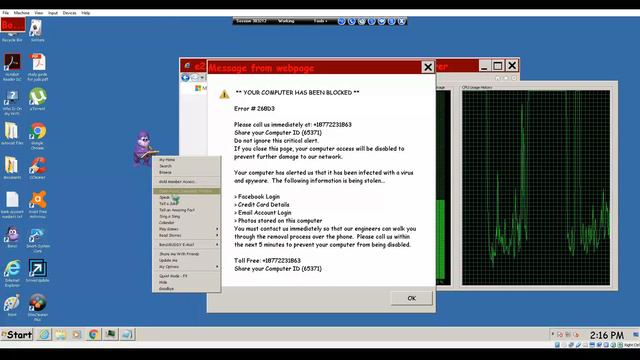This screenshot has width=640, height=360.
Task: Open the Help menu
Action: pyautogui.click(x=86, y=13)
